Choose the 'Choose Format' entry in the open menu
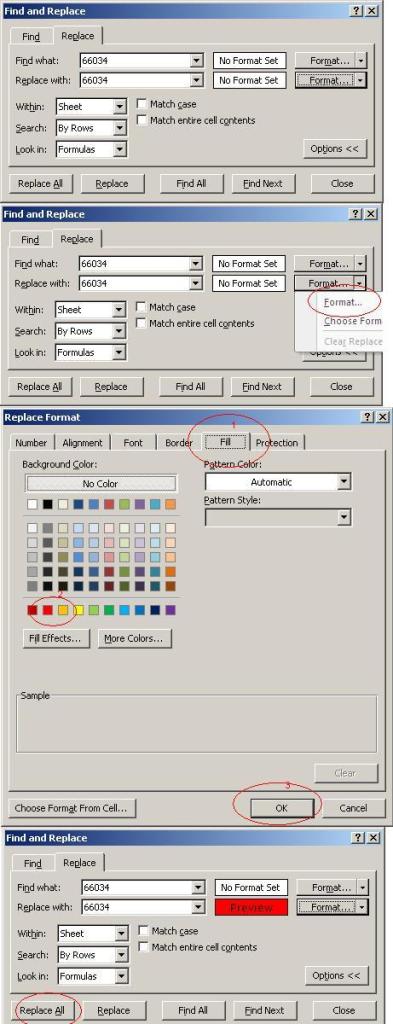Viewport: 393px width, 1024px height. point(353,321)
